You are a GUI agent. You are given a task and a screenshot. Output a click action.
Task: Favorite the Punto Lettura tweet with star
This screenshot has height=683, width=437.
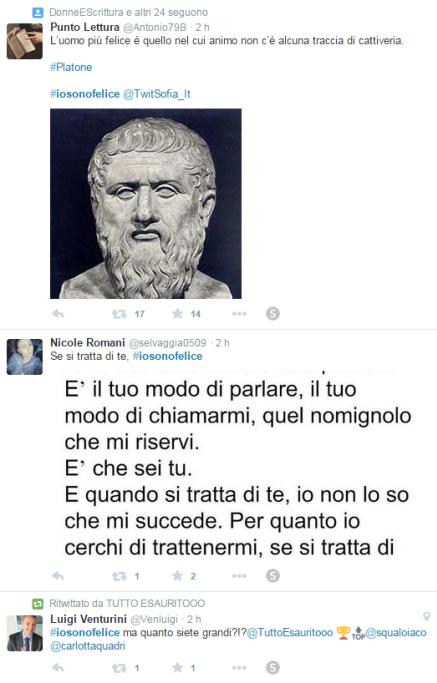tap(177, 313)
